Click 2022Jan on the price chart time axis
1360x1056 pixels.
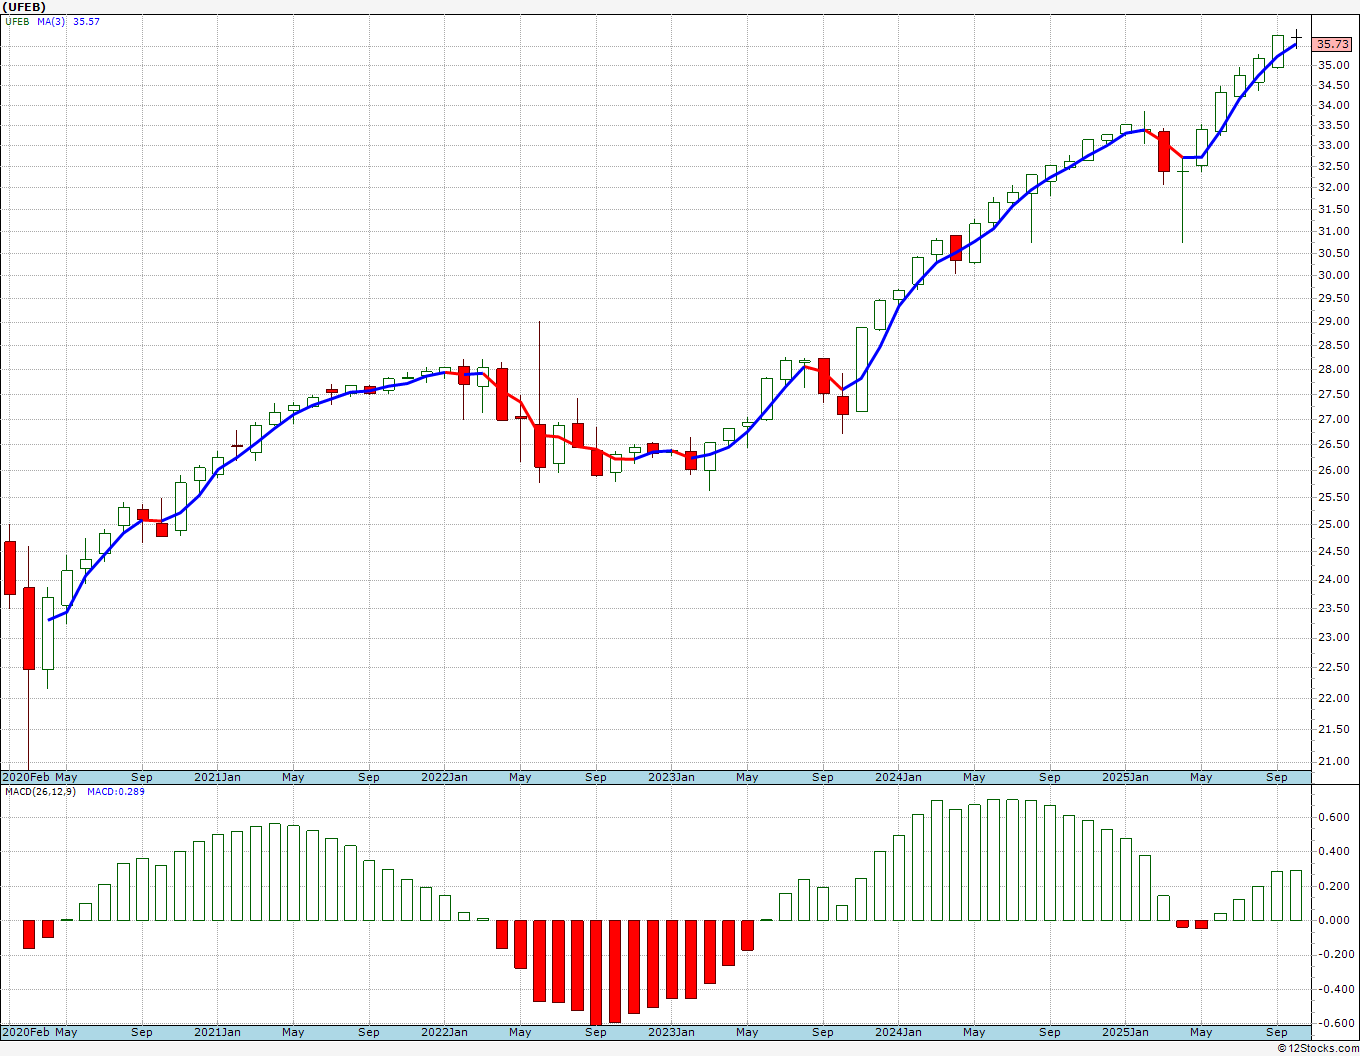(x=444, y=777)
